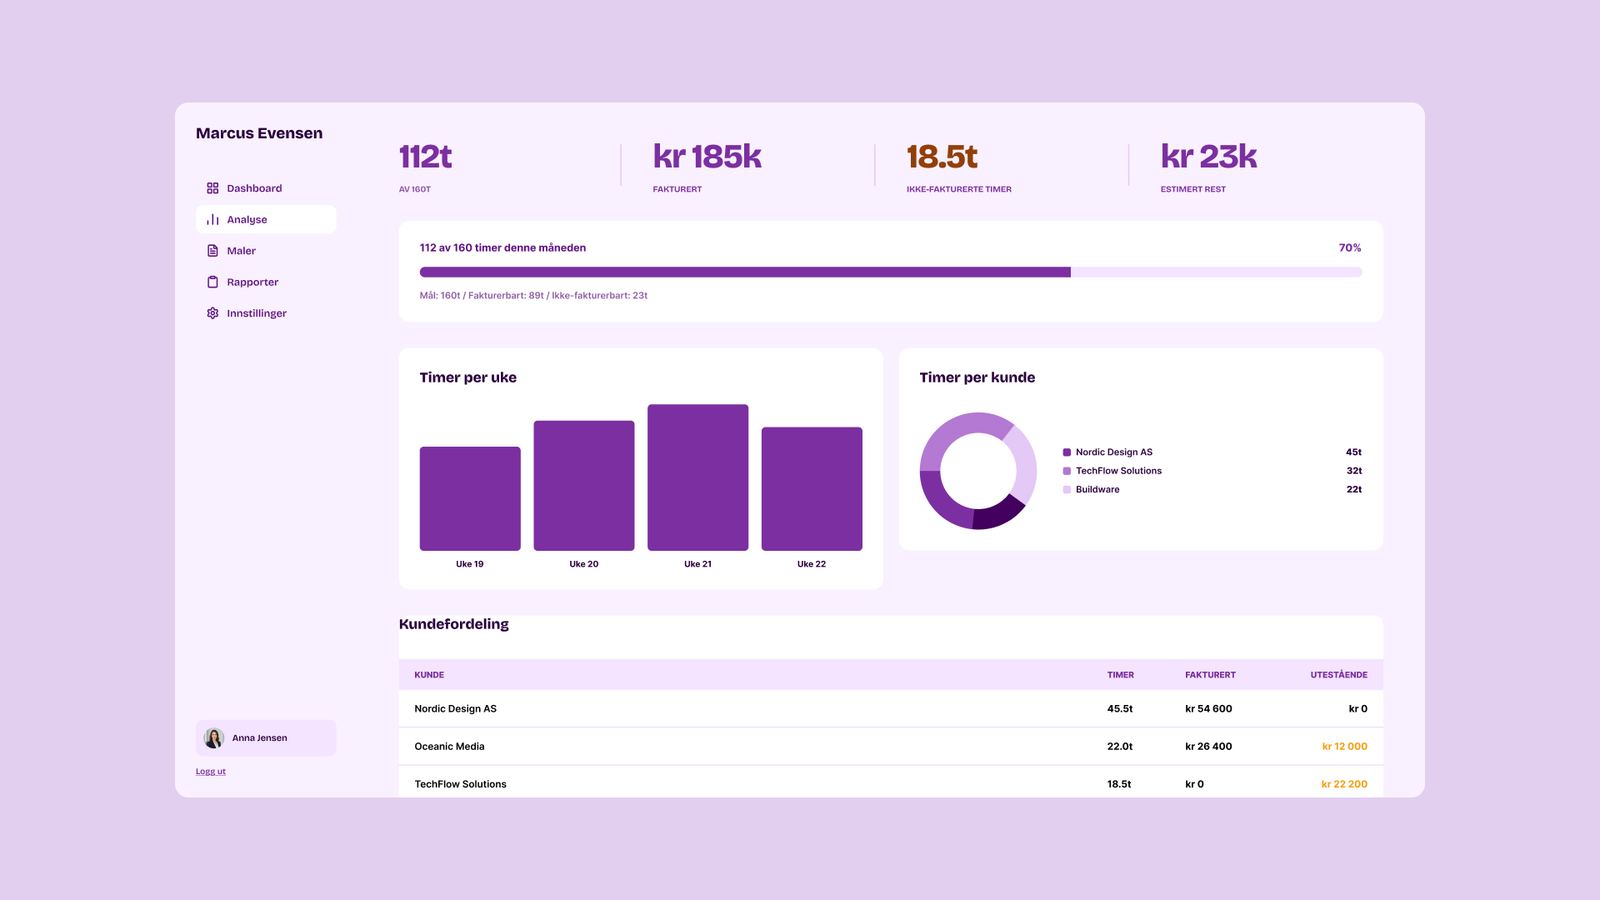The width and height of the screenshot is (1600, 900).
Task: Click the Innstillinger gear icon
Action: (212, 313)
